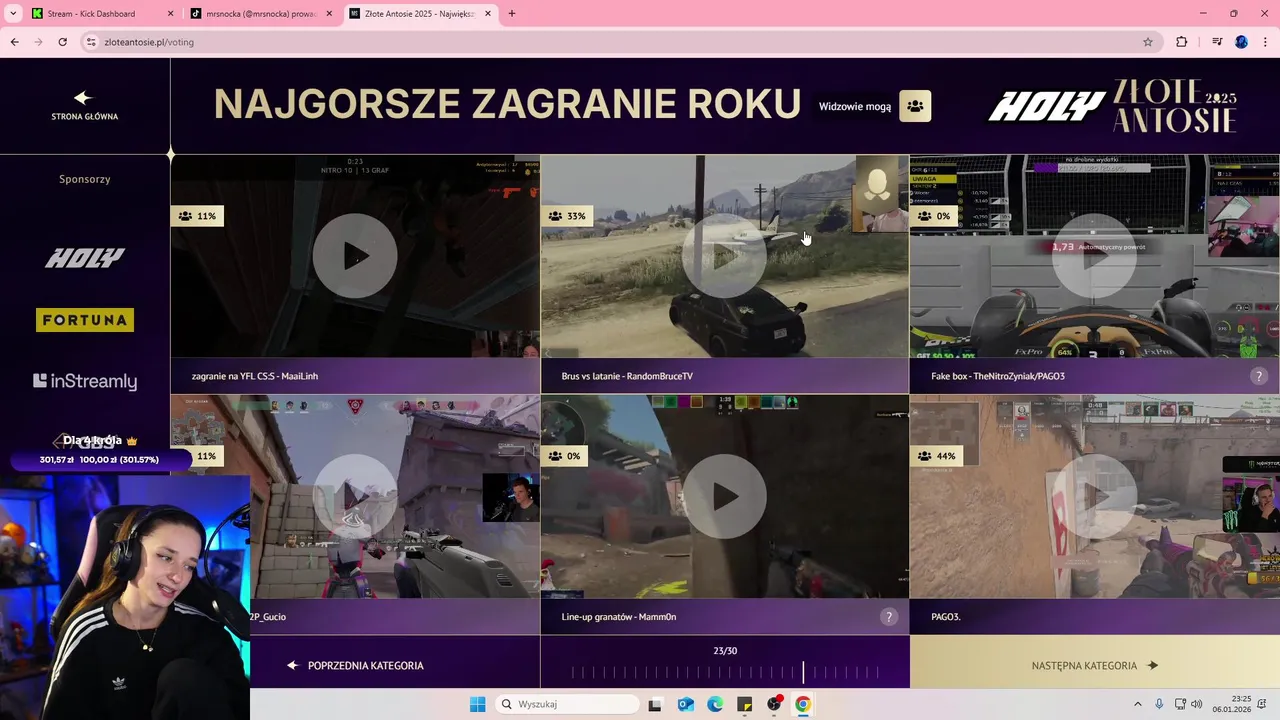Screen dimensions: 1280x720
Task: Select the PAGO3. entry title
Action: (946, 617)
